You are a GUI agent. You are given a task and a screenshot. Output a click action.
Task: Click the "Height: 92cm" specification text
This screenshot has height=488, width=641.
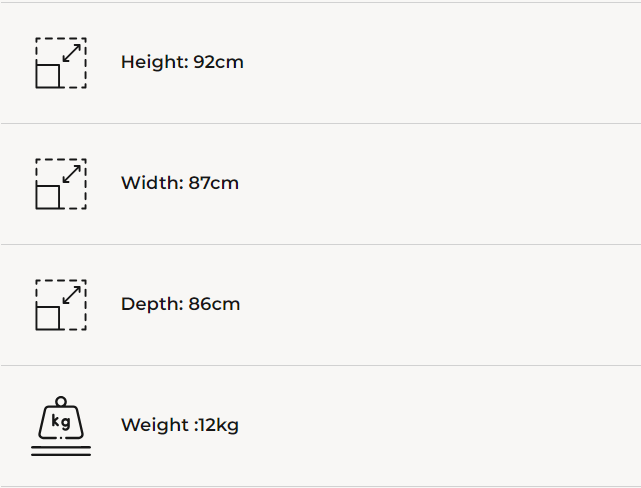tap(182, 62)
